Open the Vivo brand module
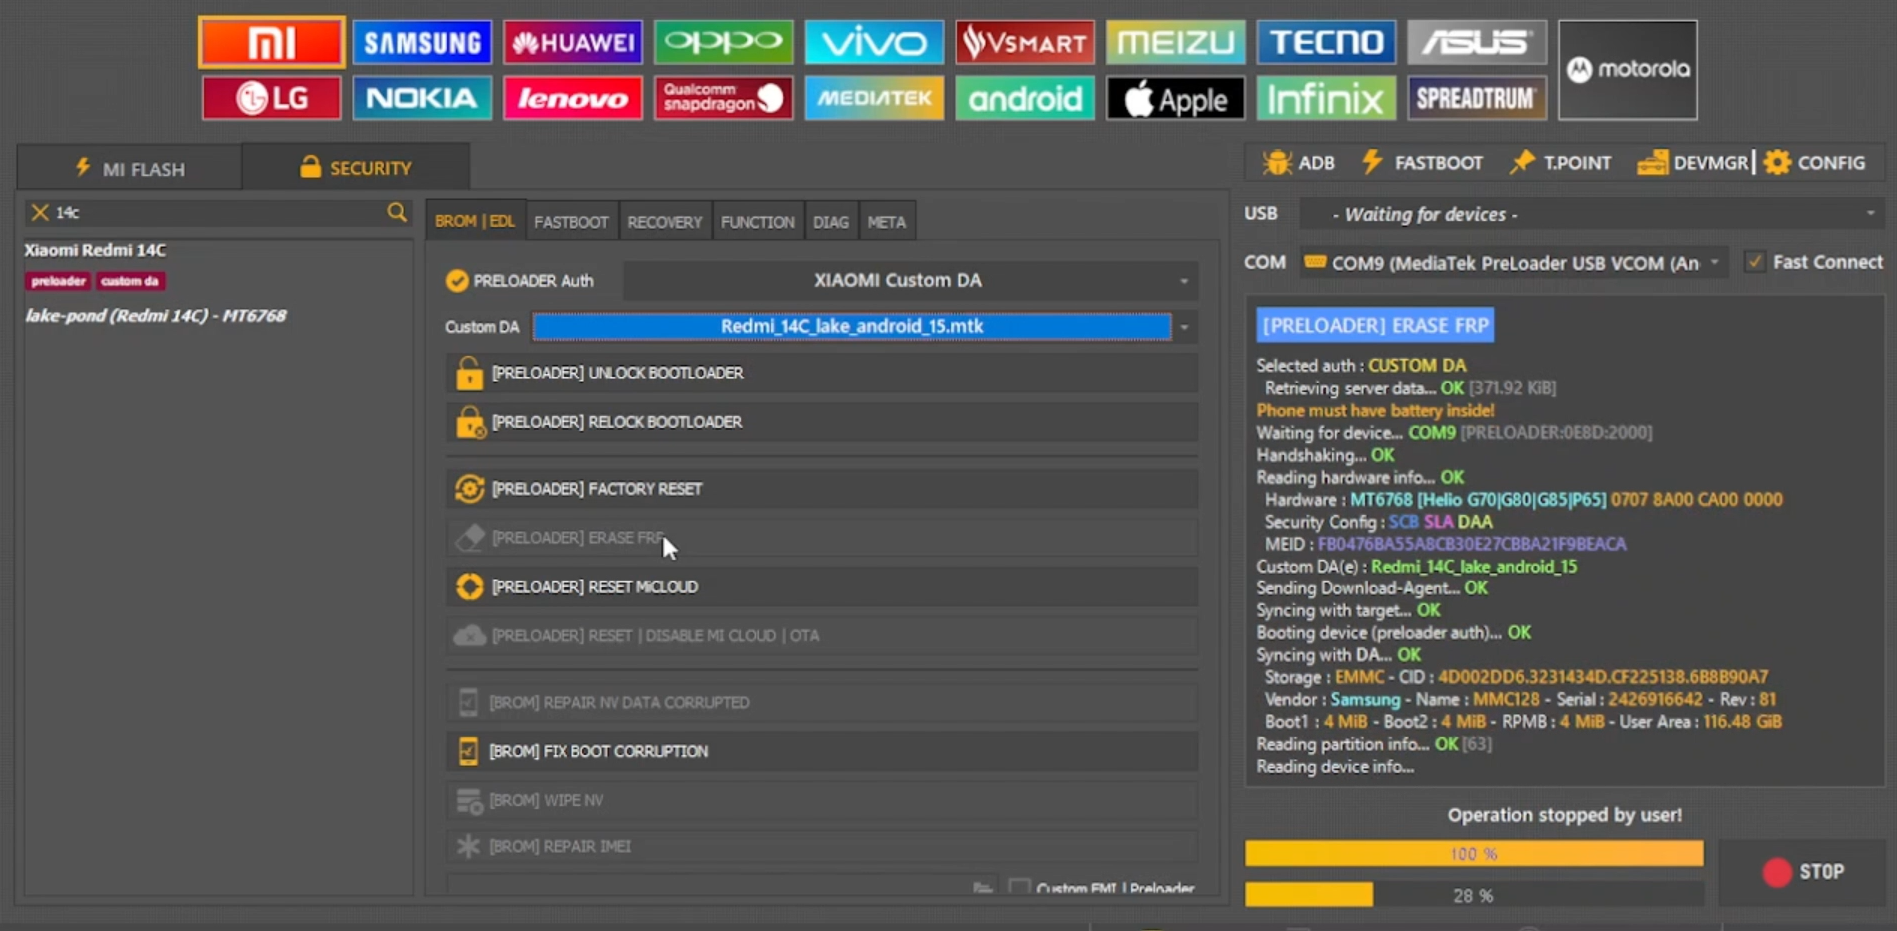This screenshot has width=1897, height=931. (874, 42)
